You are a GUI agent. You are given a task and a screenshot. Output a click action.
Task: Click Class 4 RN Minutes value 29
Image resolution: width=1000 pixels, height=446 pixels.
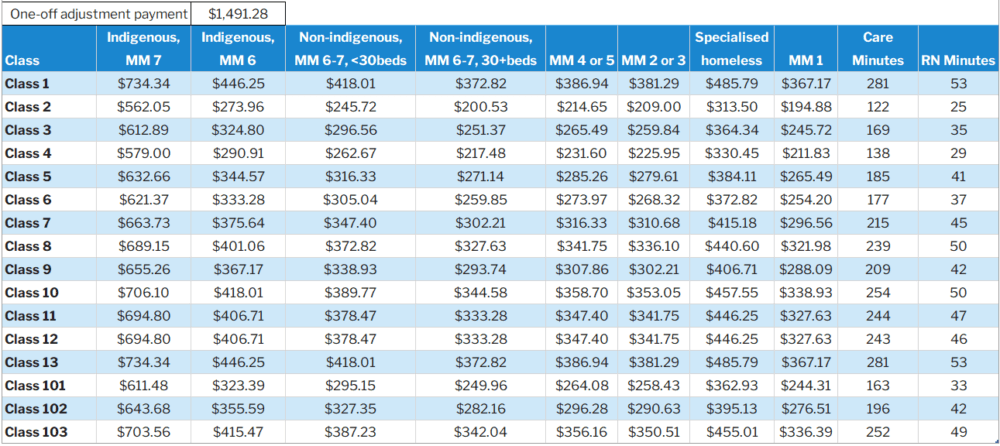click(956, 153)
